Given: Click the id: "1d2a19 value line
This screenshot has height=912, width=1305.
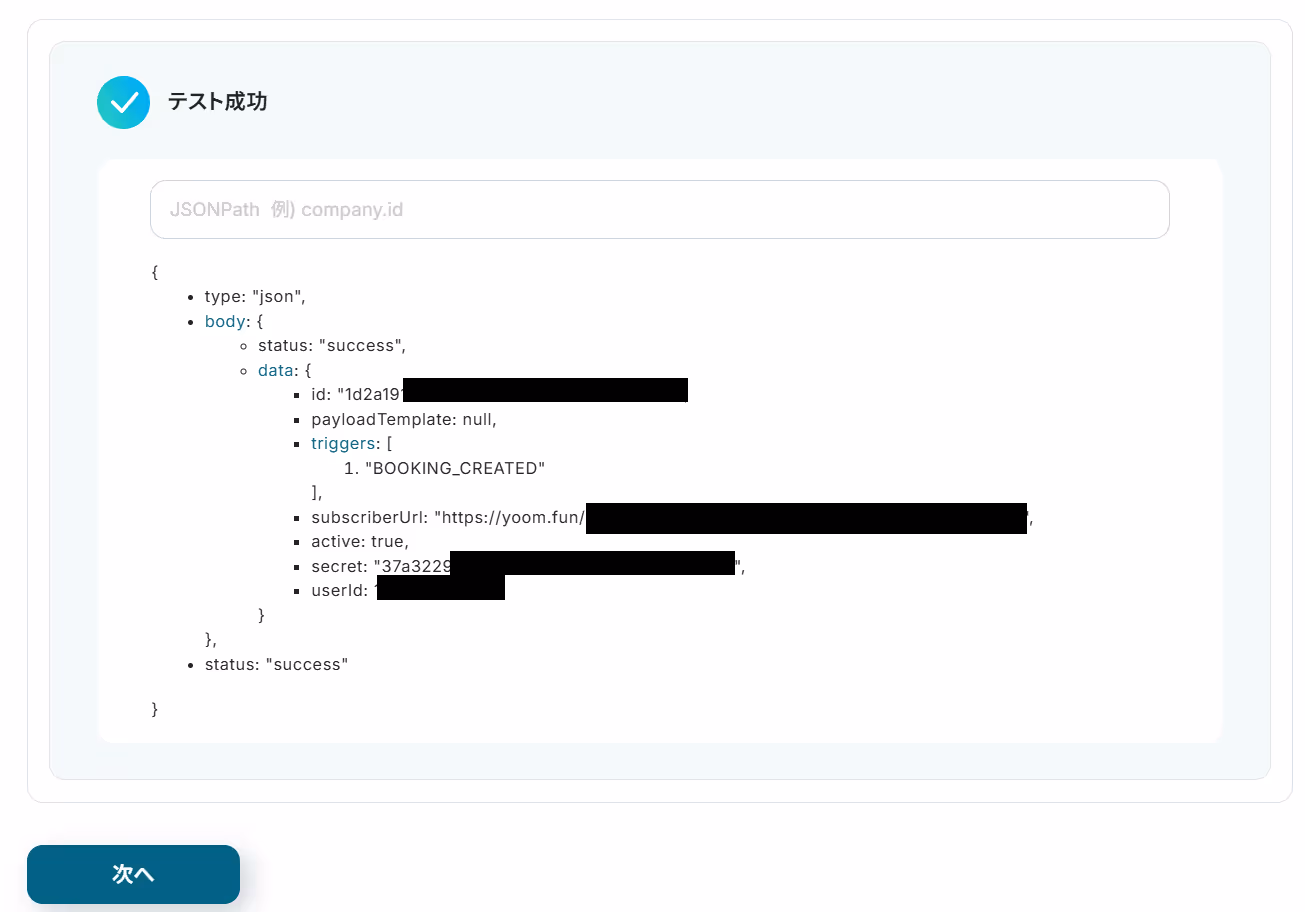Looking at the screenshot, I should pyautogui.click(x=499, y=394).
